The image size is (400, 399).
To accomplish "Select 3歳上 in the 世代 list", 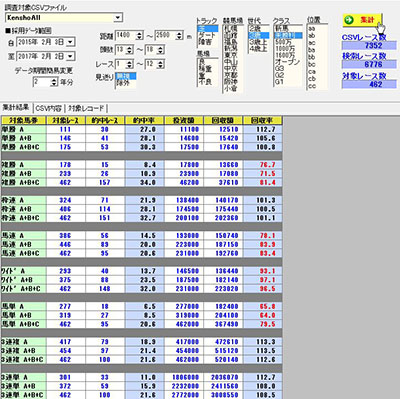I will [x=258, y=42].
